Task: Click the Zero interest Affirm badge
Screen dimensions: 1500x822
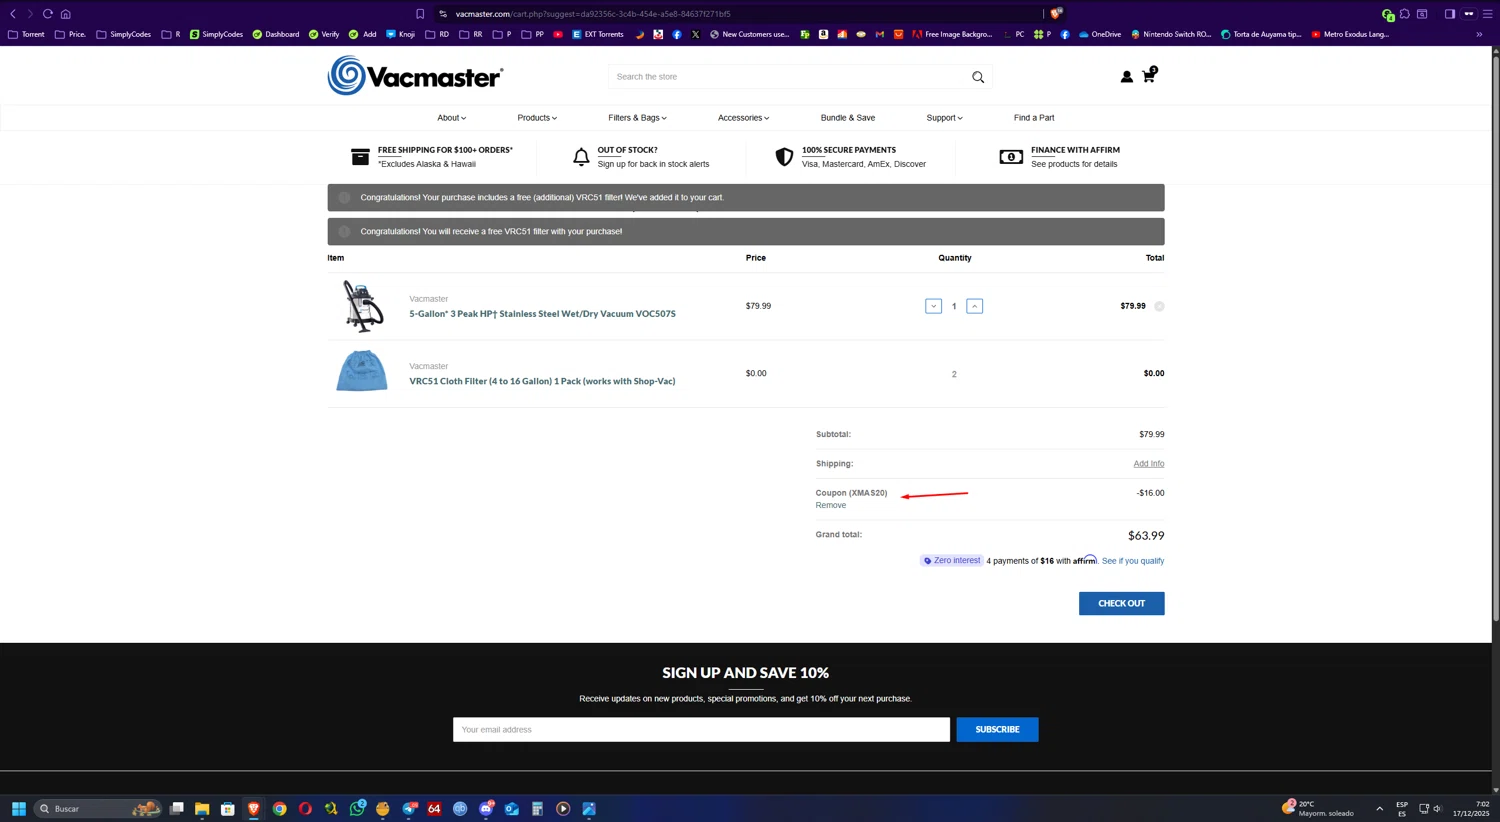Action: tap(952, 561)
